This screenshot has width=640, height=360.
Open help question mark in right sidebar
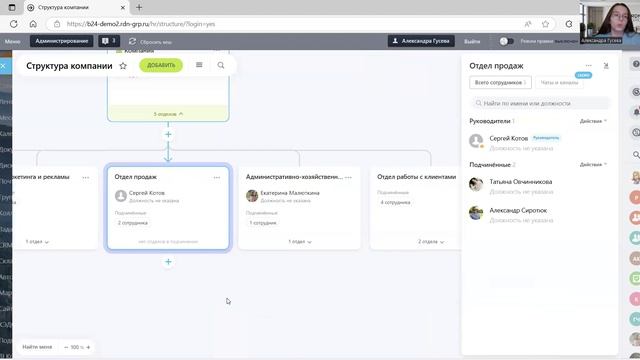(x=636, y=64)
